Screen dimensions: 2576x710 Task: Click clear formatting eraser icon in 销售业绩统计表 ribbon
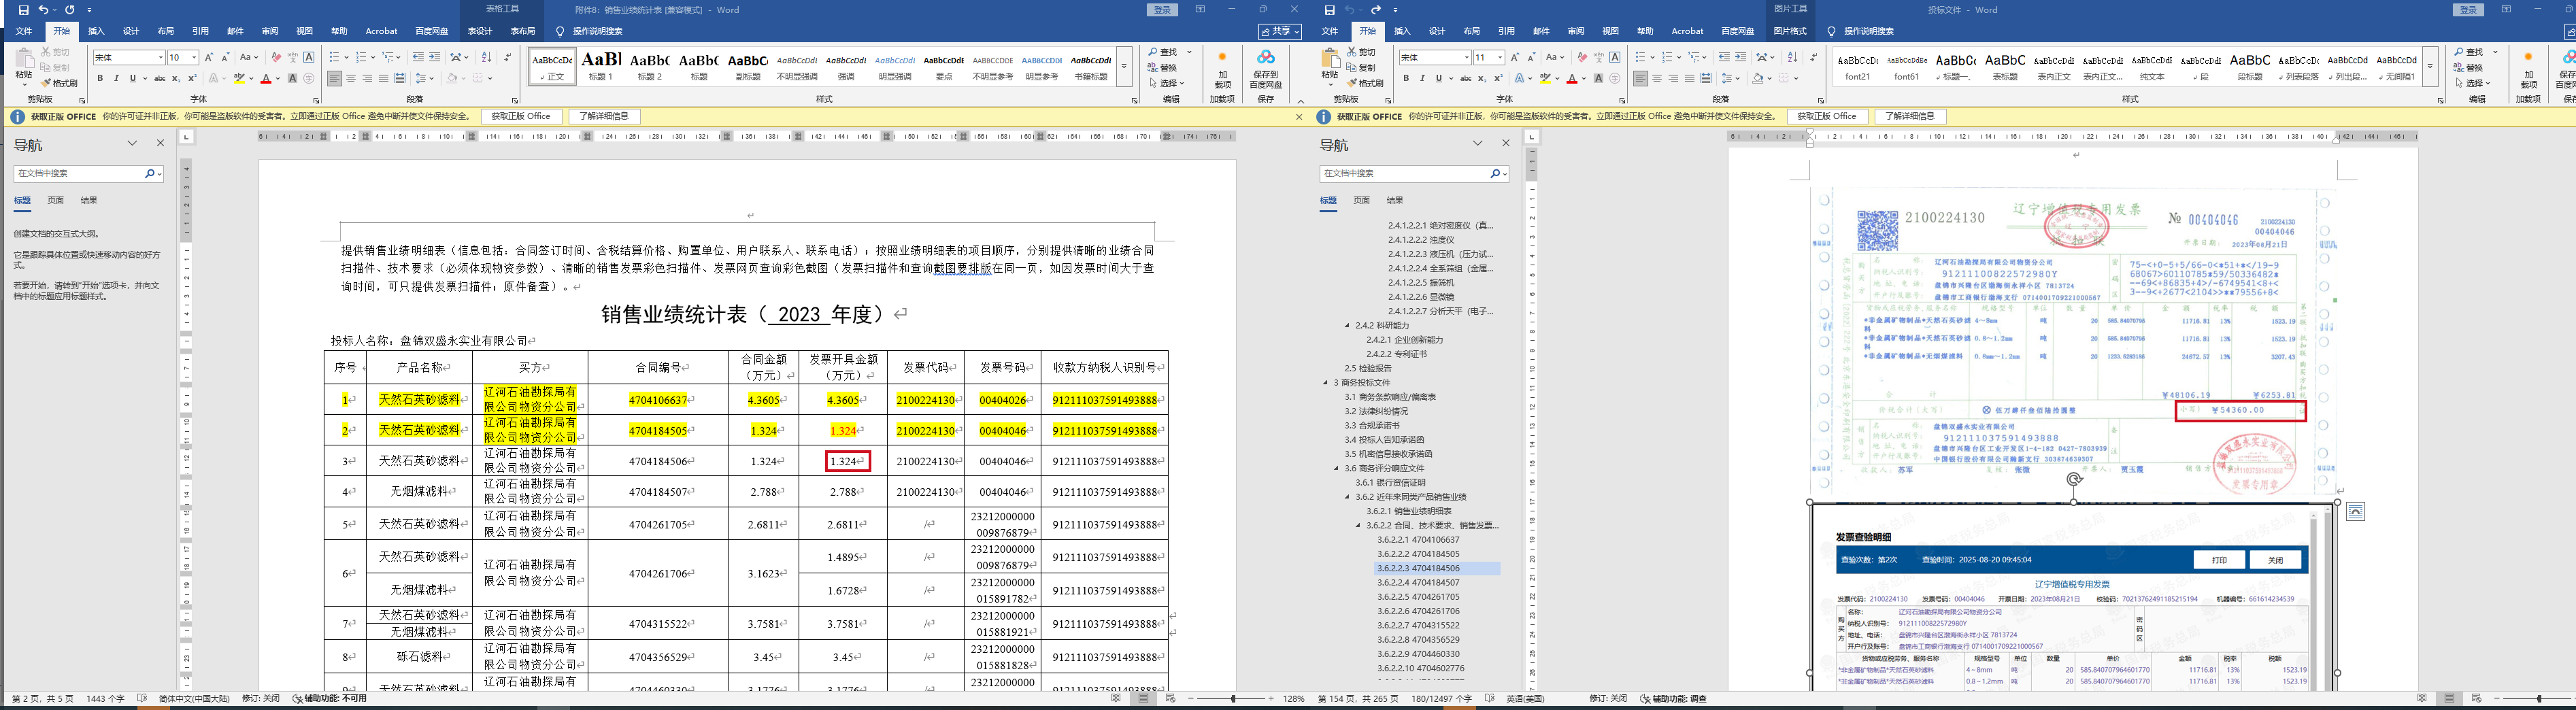pos(276,57)
